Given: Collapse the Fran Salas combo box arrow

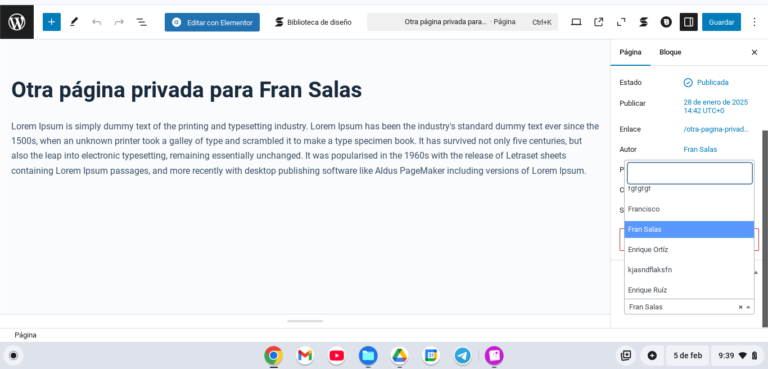Looking at the screenshot, I should coord(748,307).
